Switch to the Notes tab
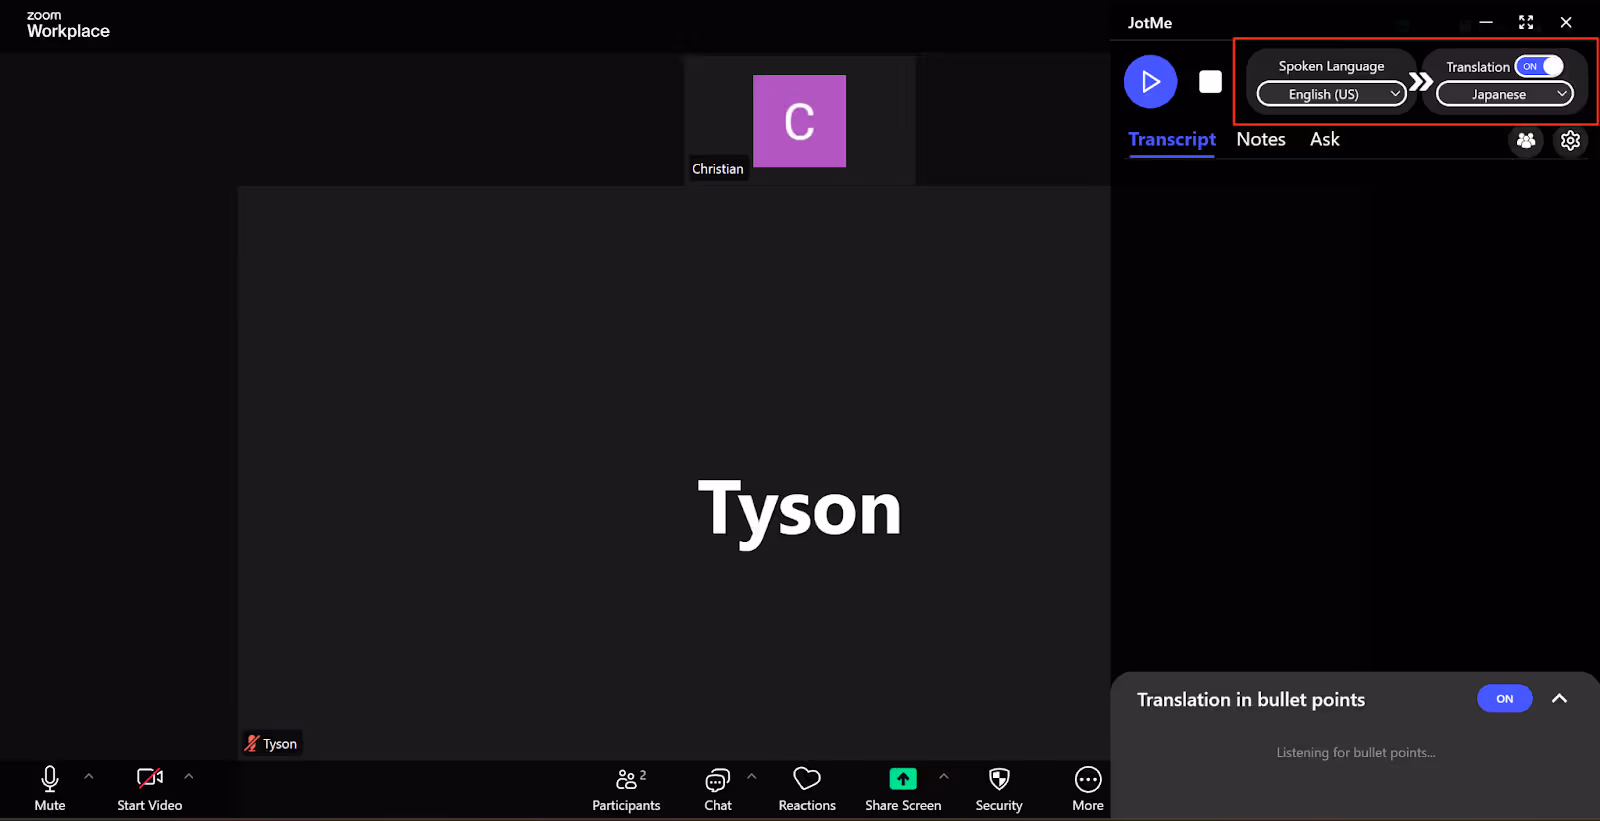This screenshot has width=1600, height=821. (x=1261, y=140)
